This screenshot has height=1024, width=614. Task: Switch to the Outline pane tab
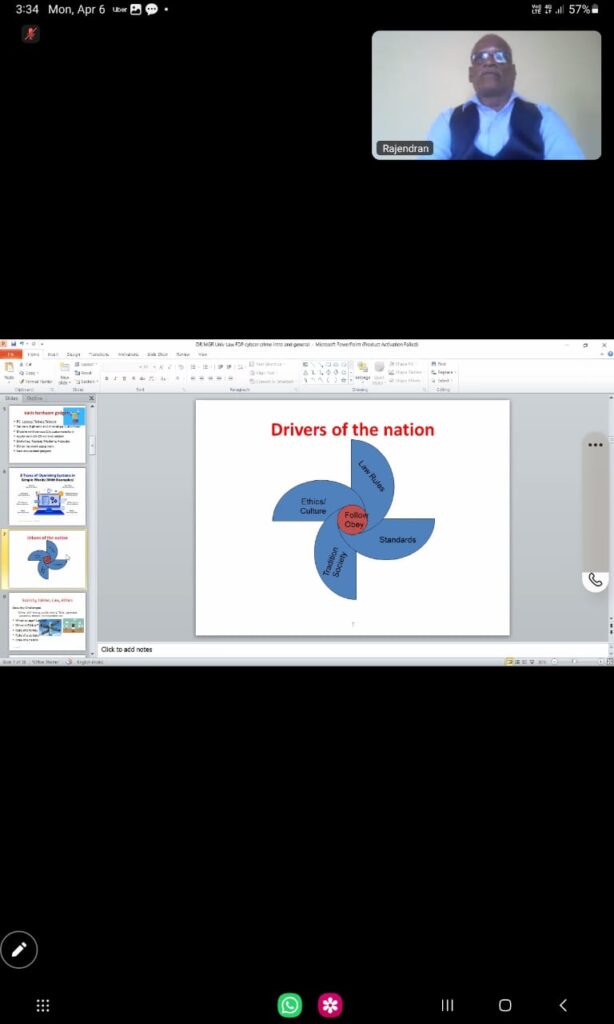35,398
